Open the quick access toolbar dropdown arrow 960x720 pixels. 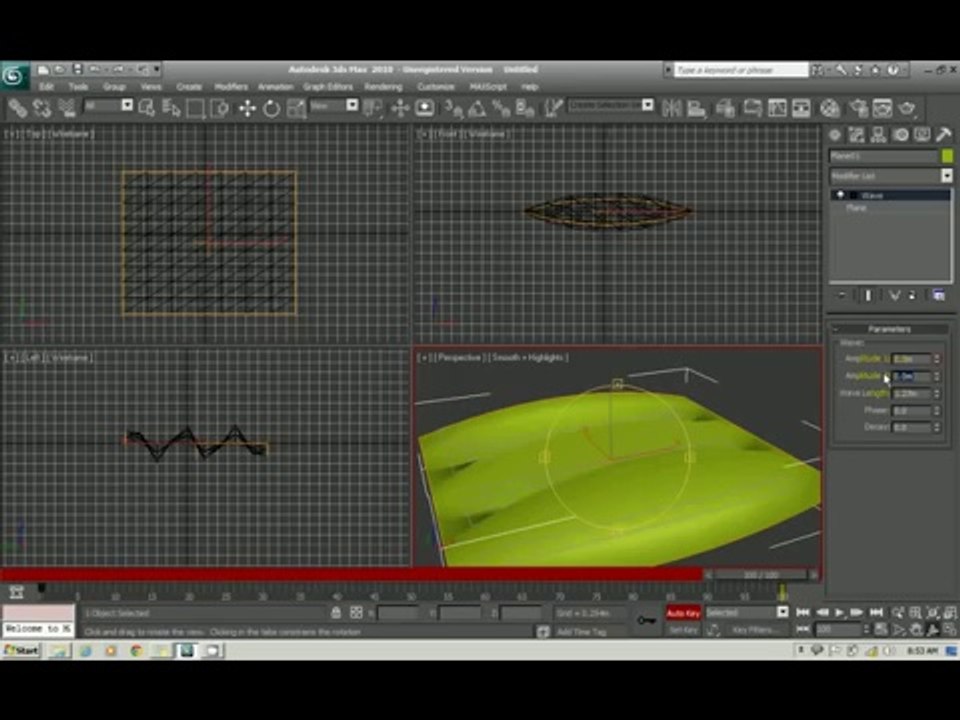[157, 69]
